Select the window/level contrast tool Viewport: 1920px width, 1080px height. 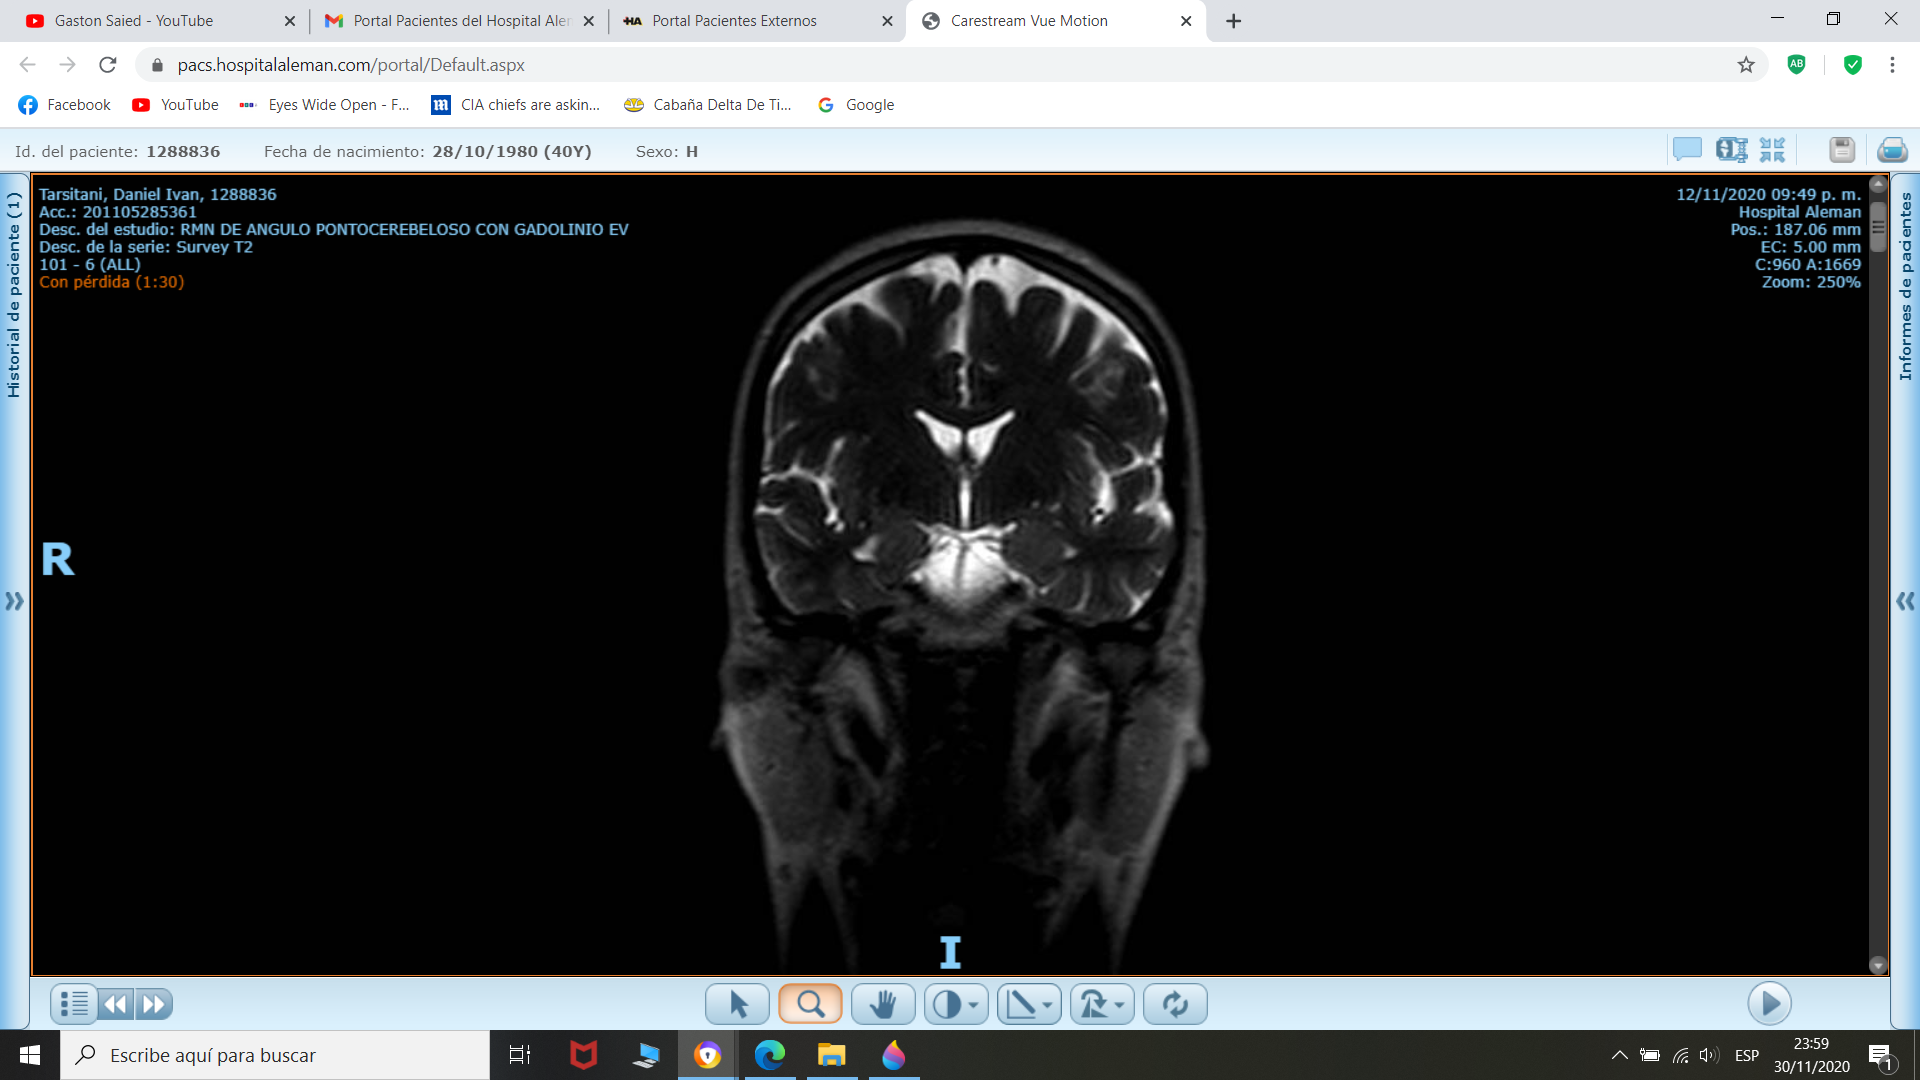[946, 1004]
